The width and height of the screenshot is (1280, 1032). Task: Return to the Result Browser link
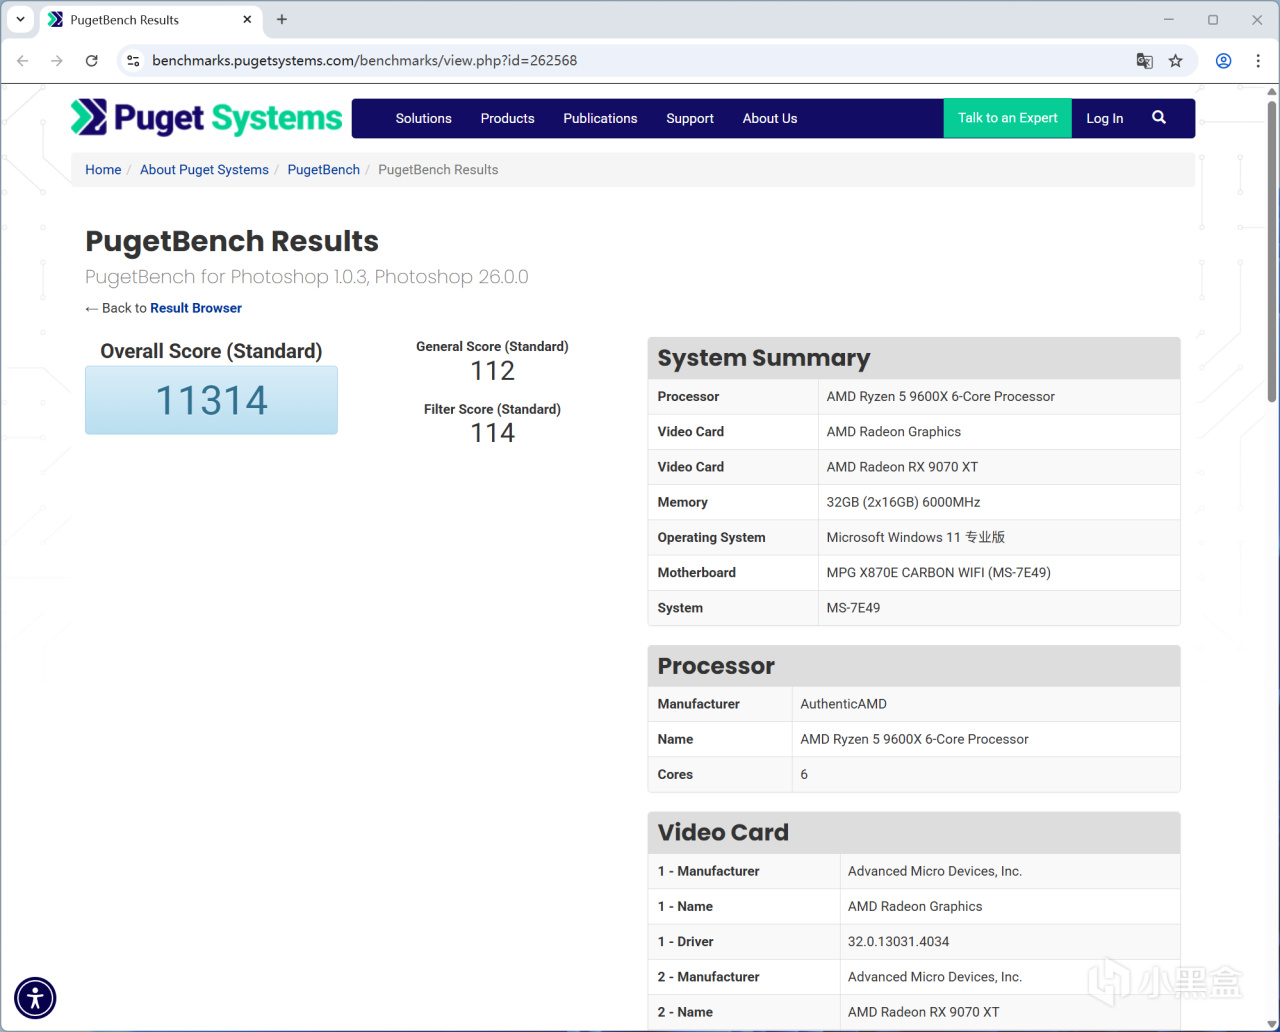[x=196, y=308]
